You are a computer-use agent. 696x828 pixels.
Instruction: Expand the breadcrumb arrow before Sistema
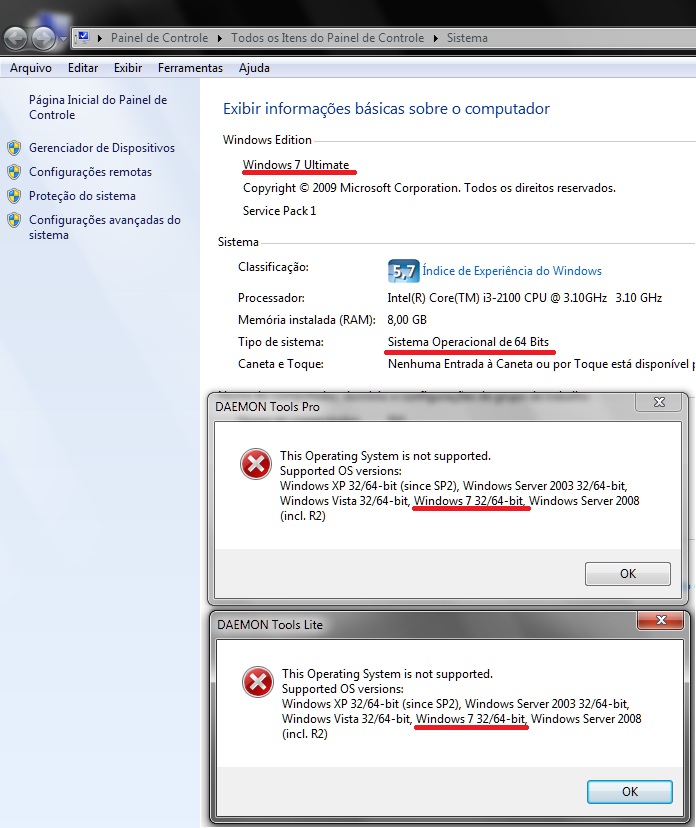click(435, 38)
